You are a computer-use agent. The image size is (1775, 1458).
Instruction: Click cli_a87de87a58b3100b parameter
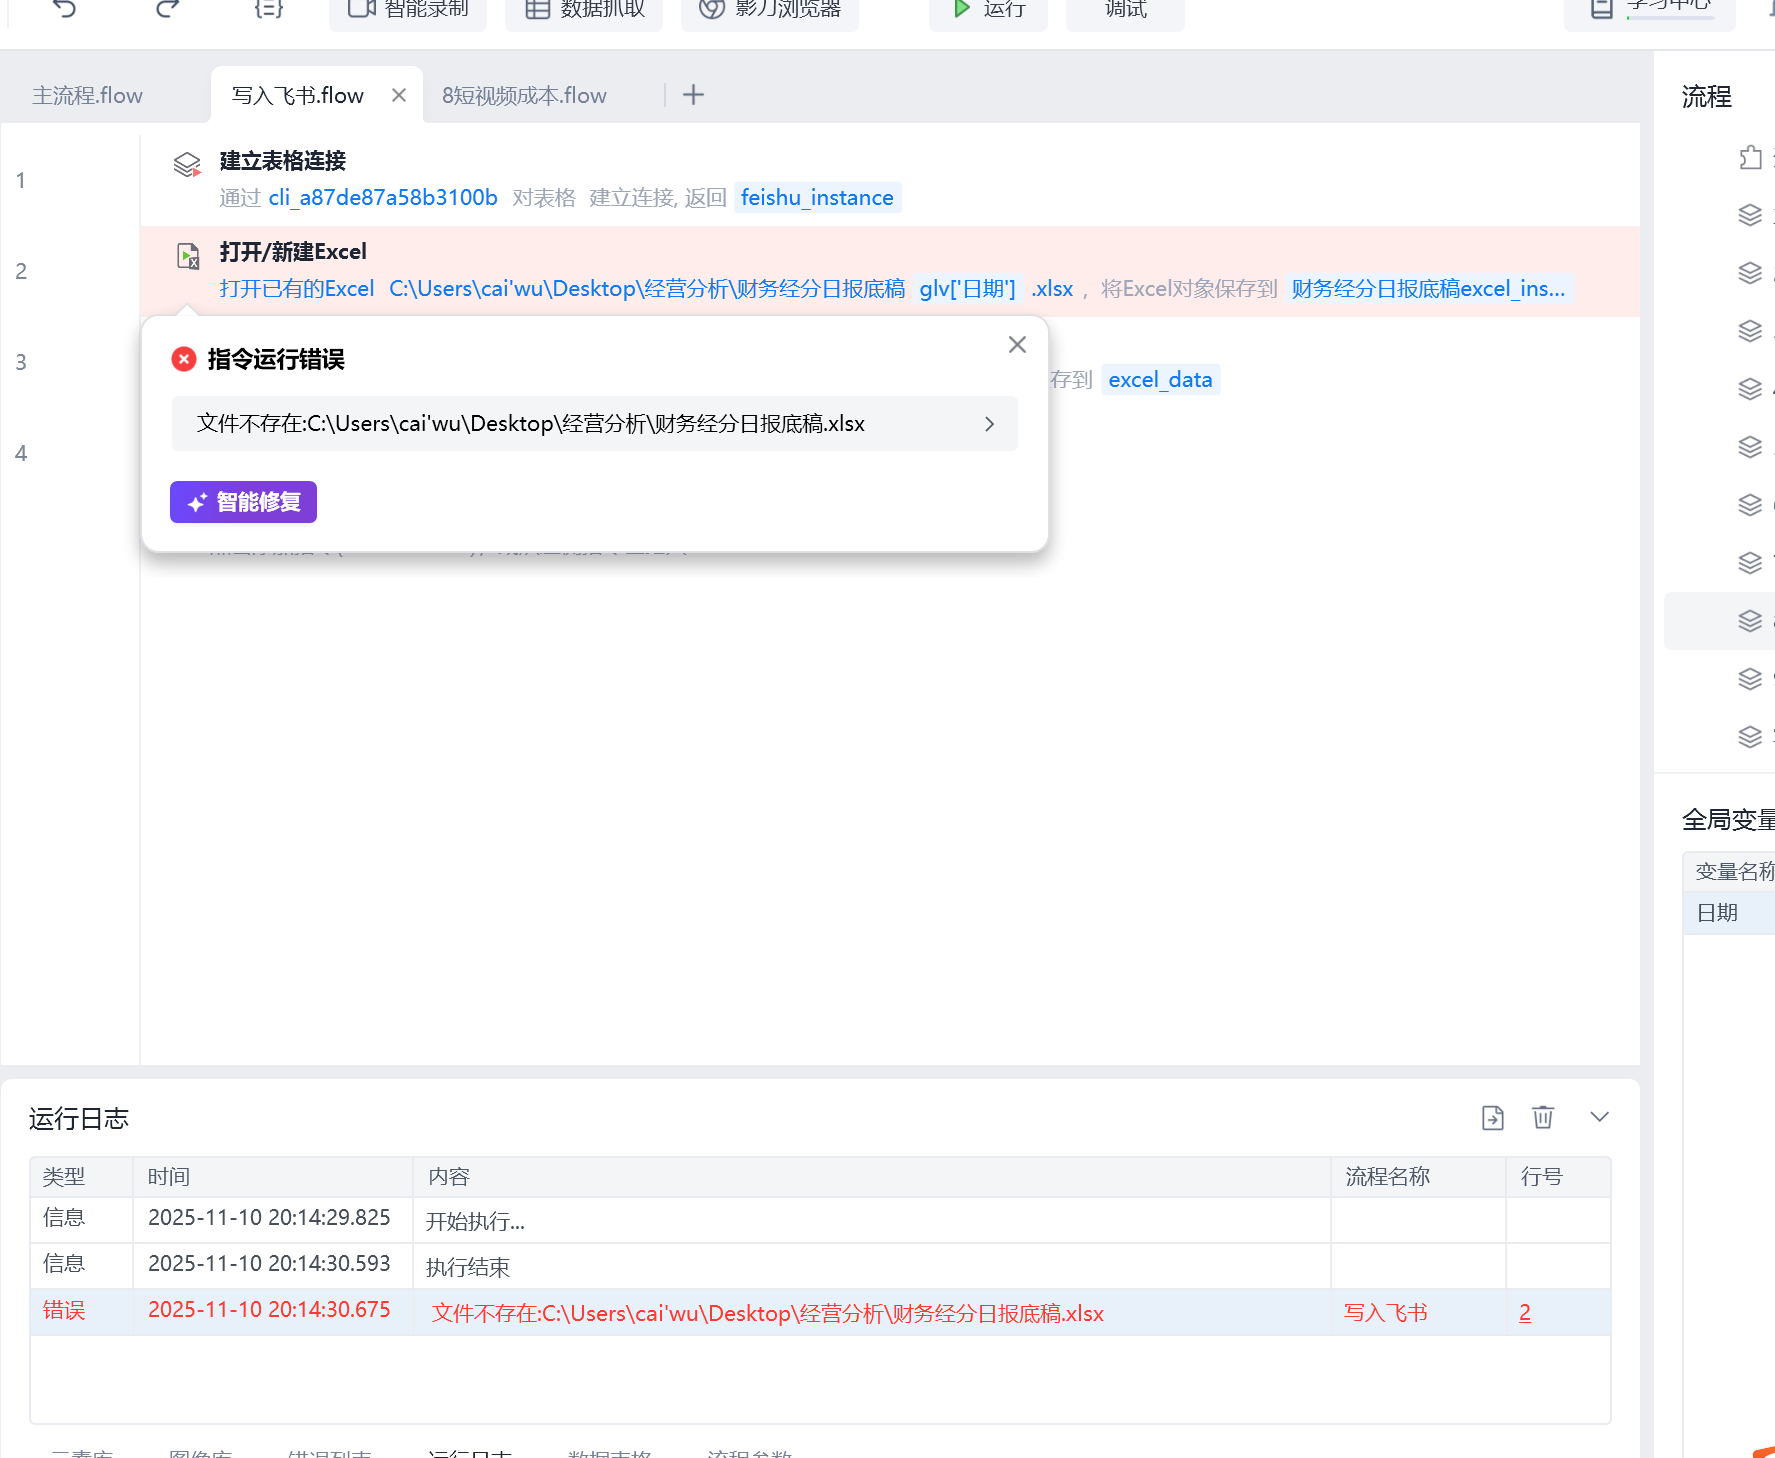tap(383, 198)
